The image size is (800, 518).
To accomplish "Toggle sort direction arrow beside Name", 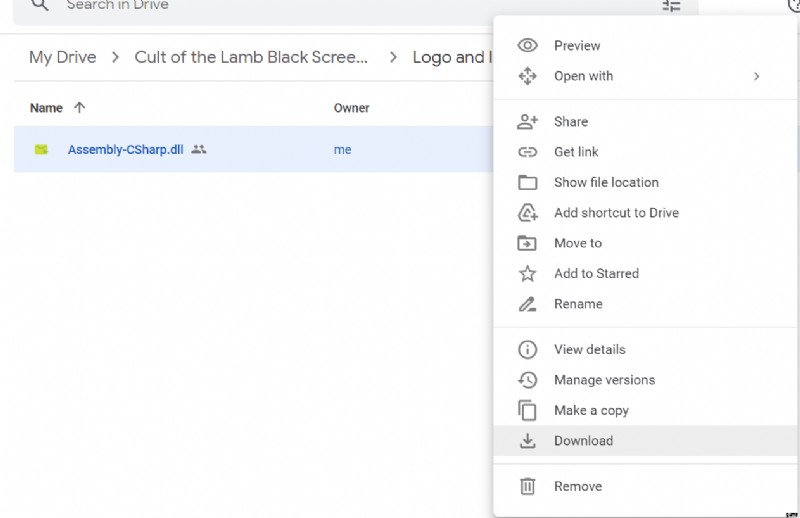I will (80, 108).
